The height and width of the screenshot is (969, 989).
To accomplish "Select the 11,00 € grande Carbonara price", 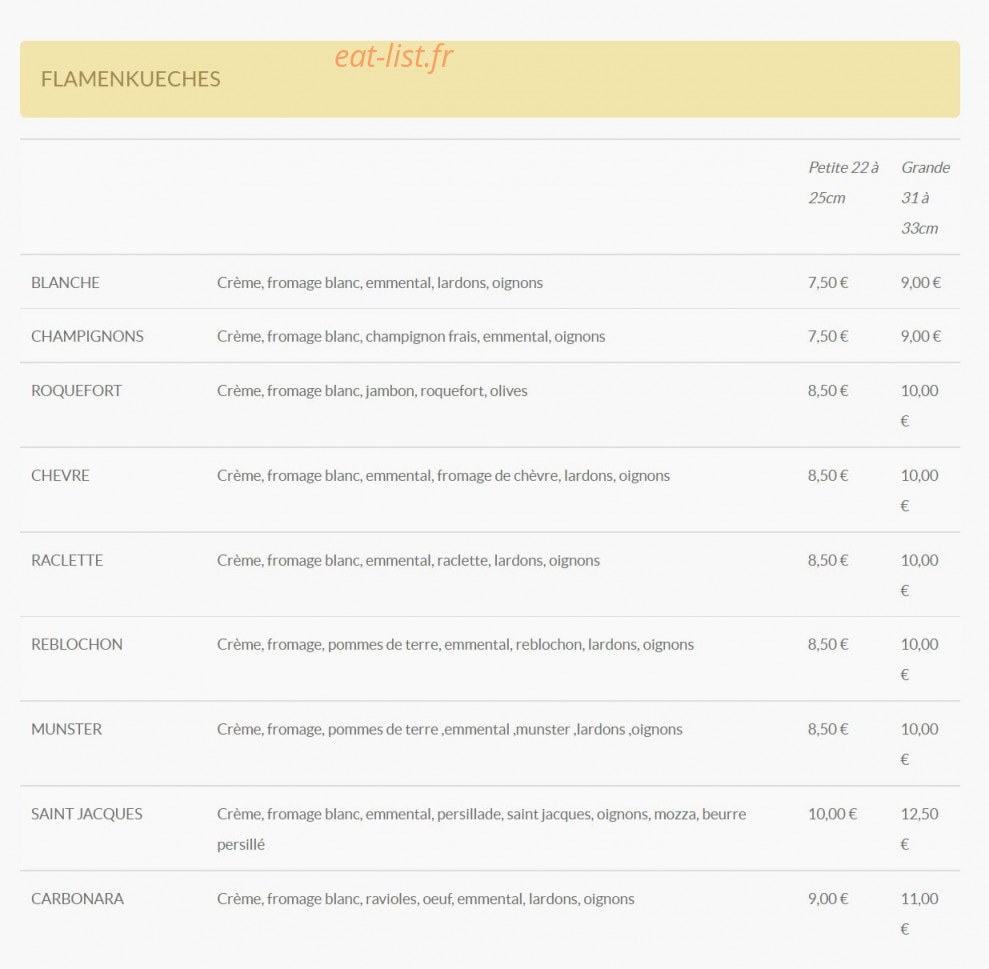I will pyautogui.click(x=920, y=913).
